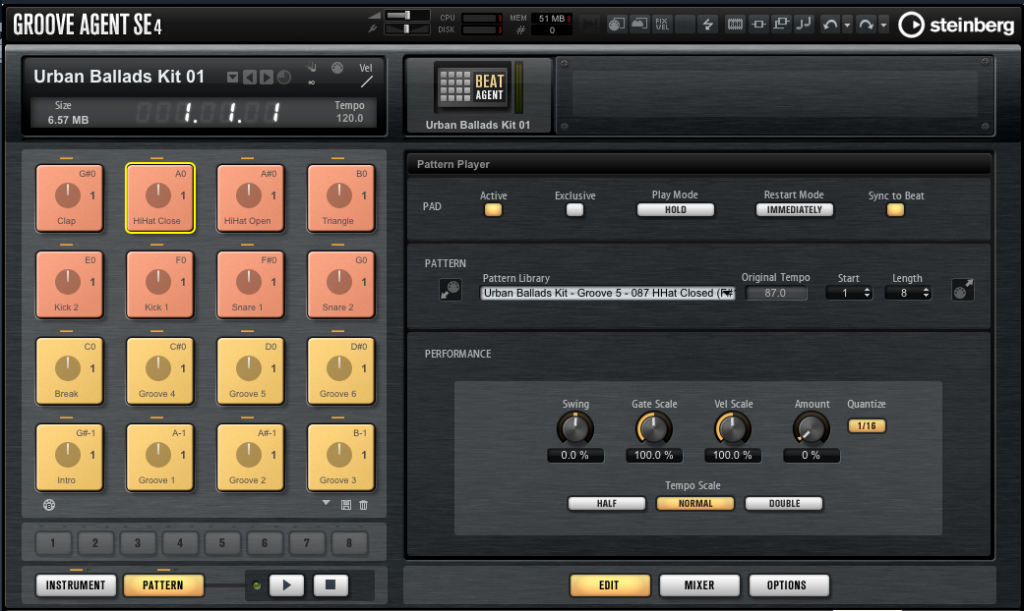The image size is (1024, 611).
Task: Click the Original Tempo value field
Action: point(775,293)
